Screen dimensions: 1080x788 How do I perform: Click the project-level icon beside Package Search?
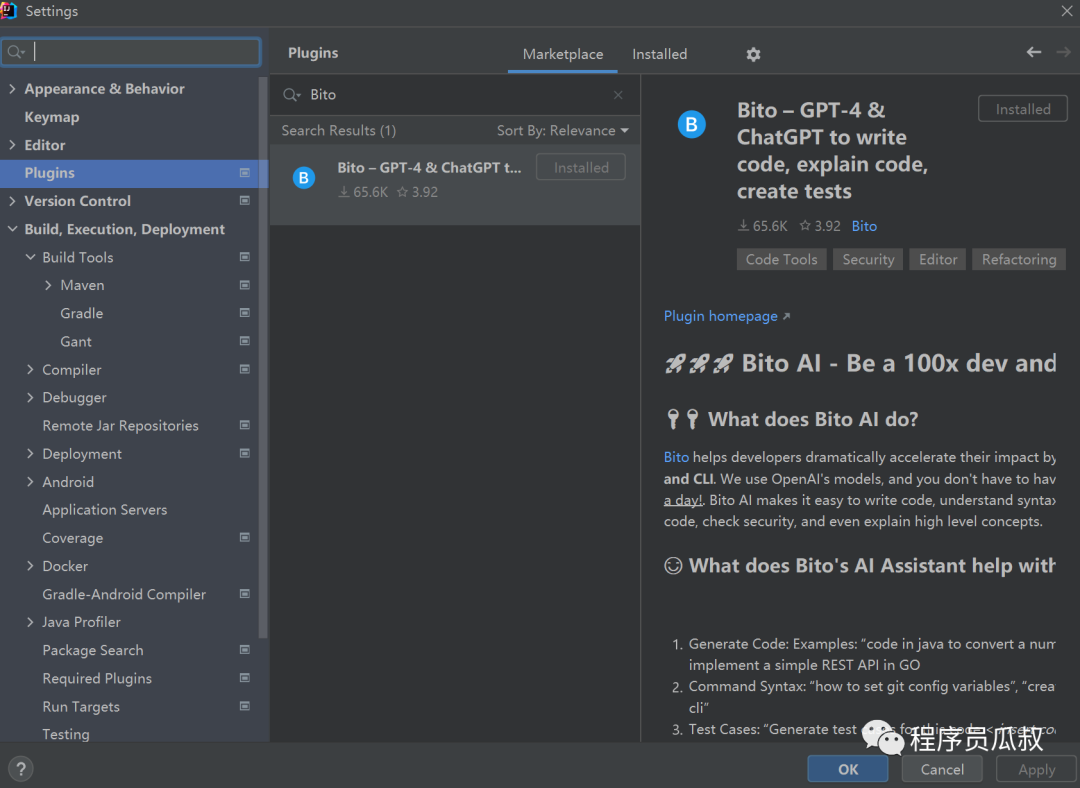pos(245,650)
